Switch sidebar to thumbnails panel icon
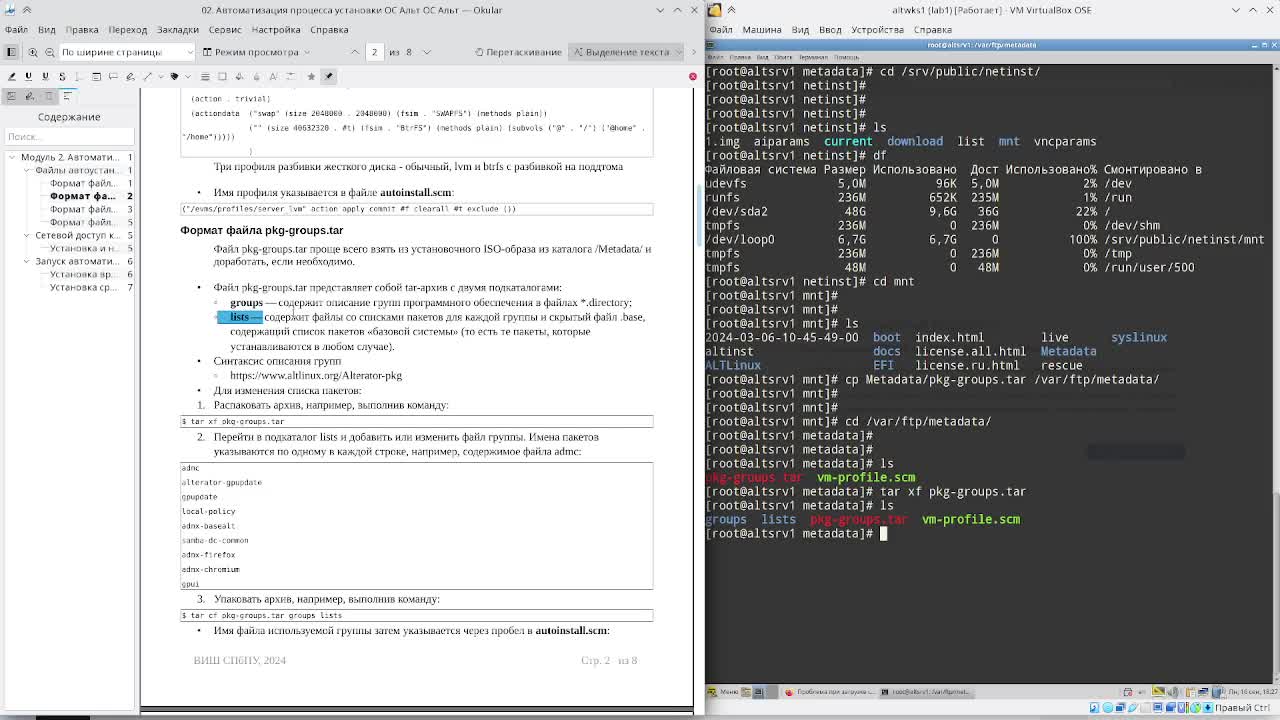The height and width of the screenshot is (720, 1280). click(x=11, y=96)
